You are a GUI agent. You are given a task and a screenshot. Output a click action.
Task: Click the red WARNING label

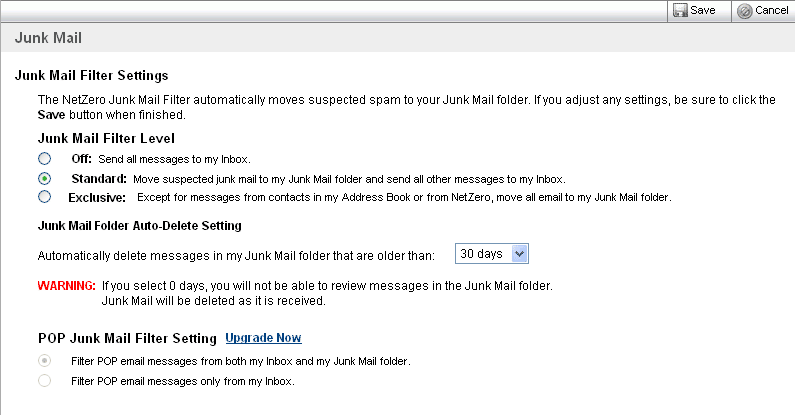coord(66,286)
